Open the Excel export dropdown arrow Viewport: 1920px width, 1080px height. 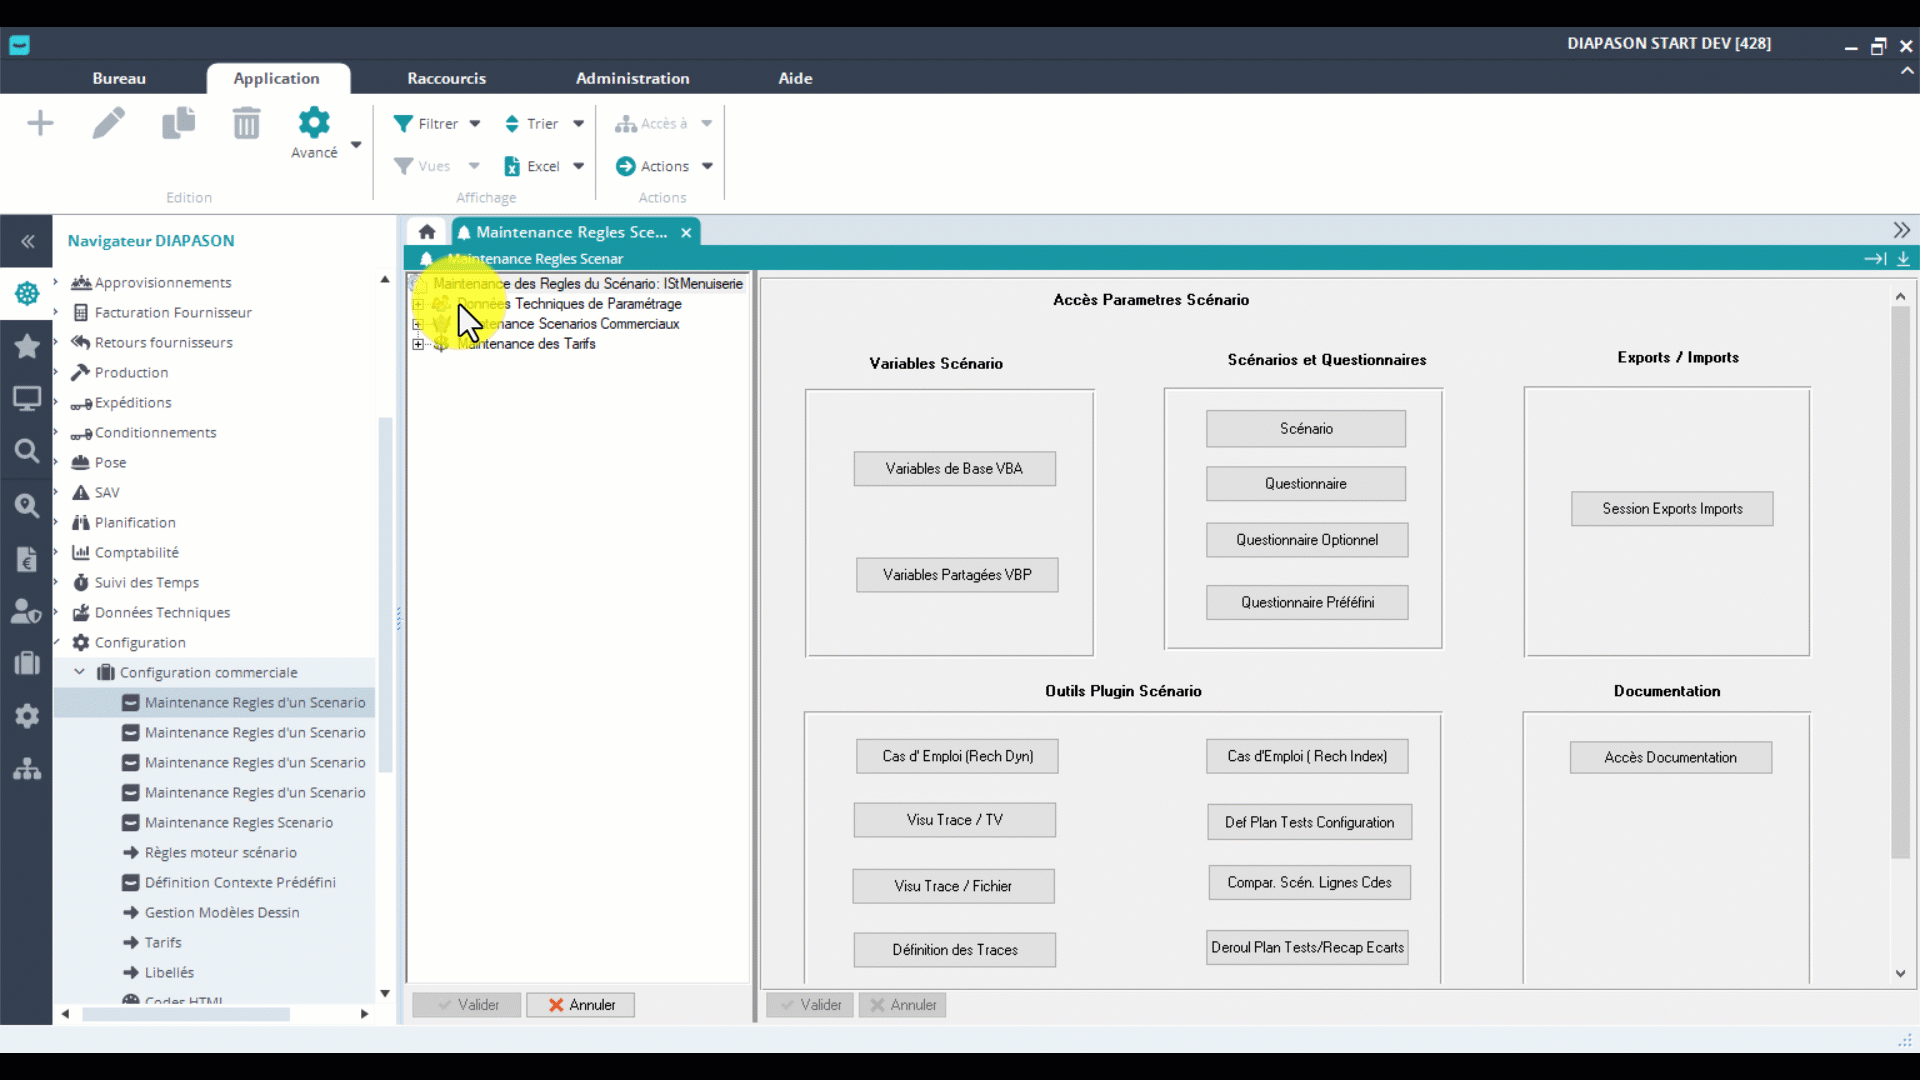578,166
